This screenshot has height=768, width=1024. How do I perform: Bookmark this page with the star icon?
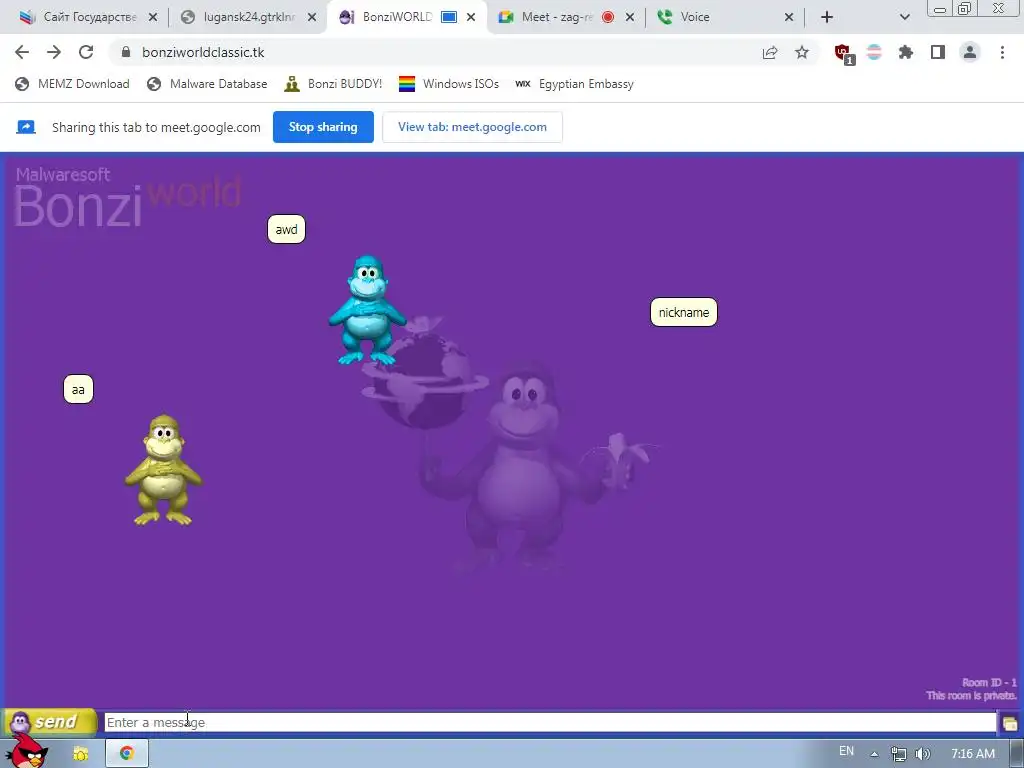[x=802, y=52]
